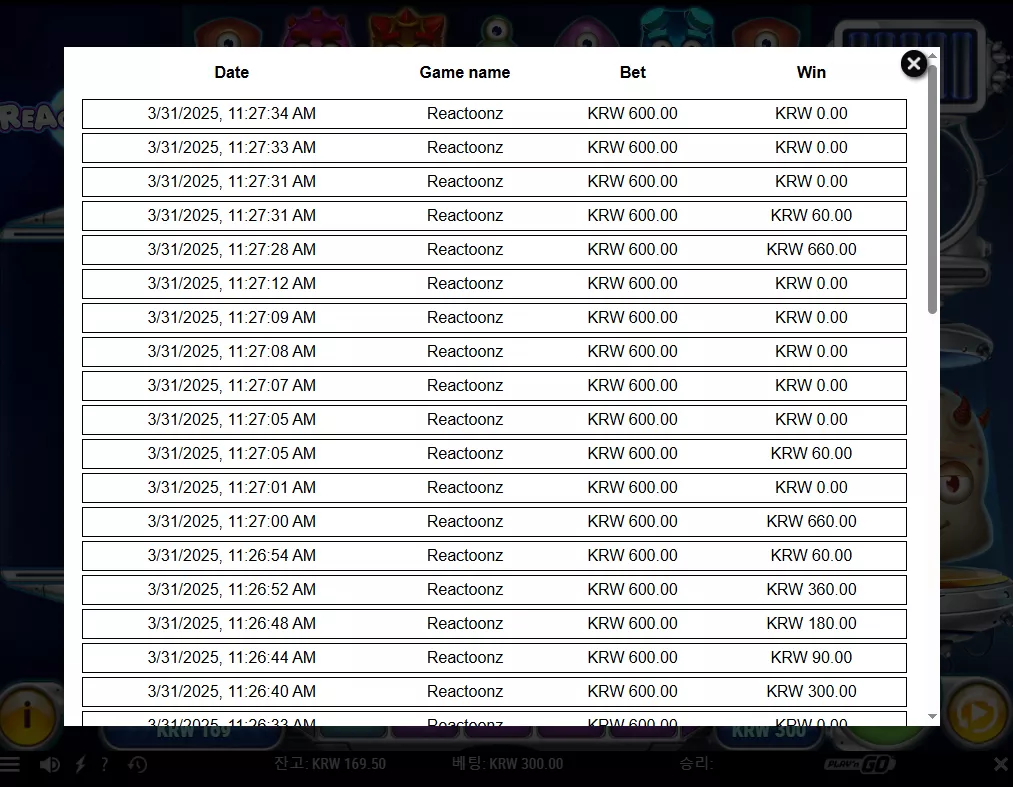Select the 11:27:12 AM history row date

coord(231,284)
